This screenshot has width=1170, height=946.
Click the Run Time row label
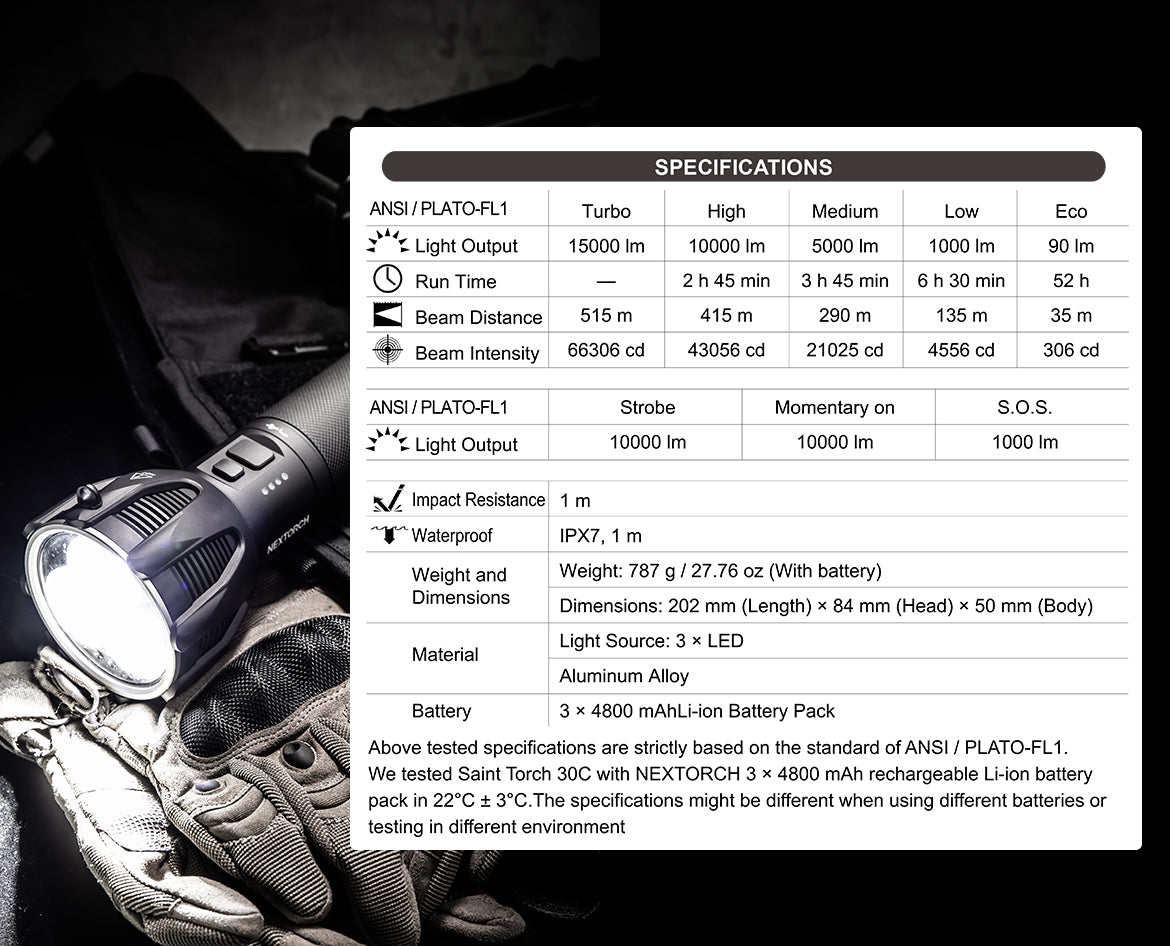tap(455, 281)
